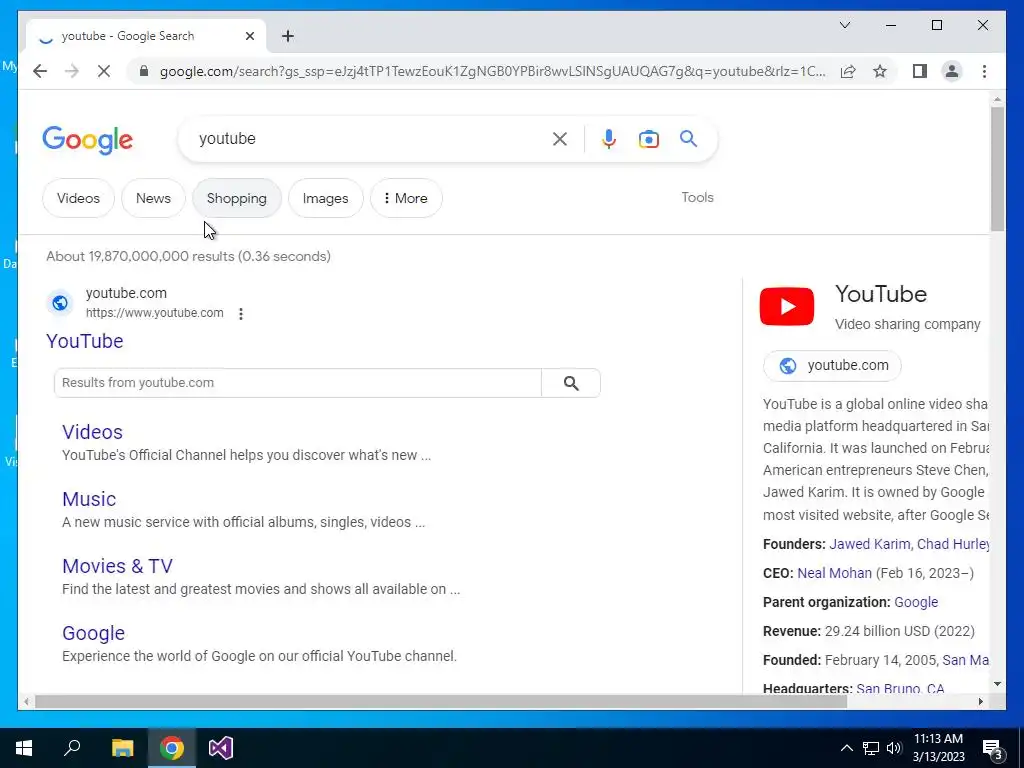Open network status tray icon
The height and width of the screenshot is (768, 1024).
pyautogui.click(x=871, y=748)
